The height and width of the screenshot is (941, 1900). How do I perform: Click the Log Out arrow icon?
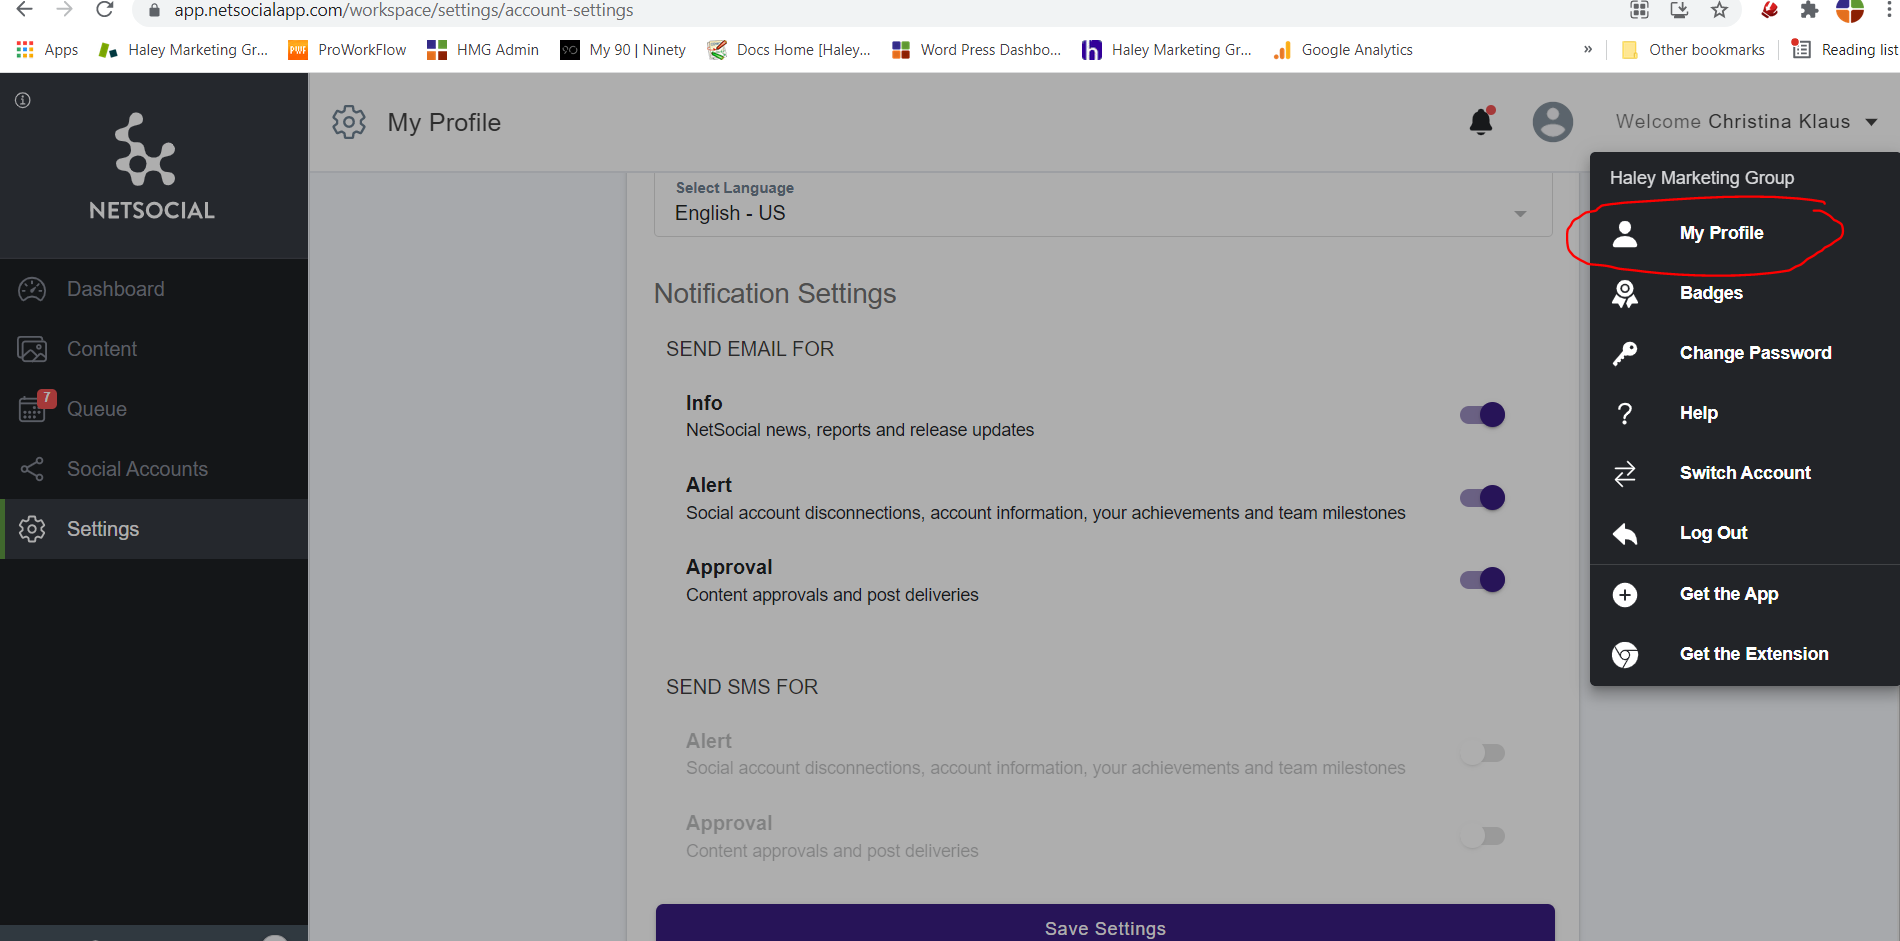1625,533
